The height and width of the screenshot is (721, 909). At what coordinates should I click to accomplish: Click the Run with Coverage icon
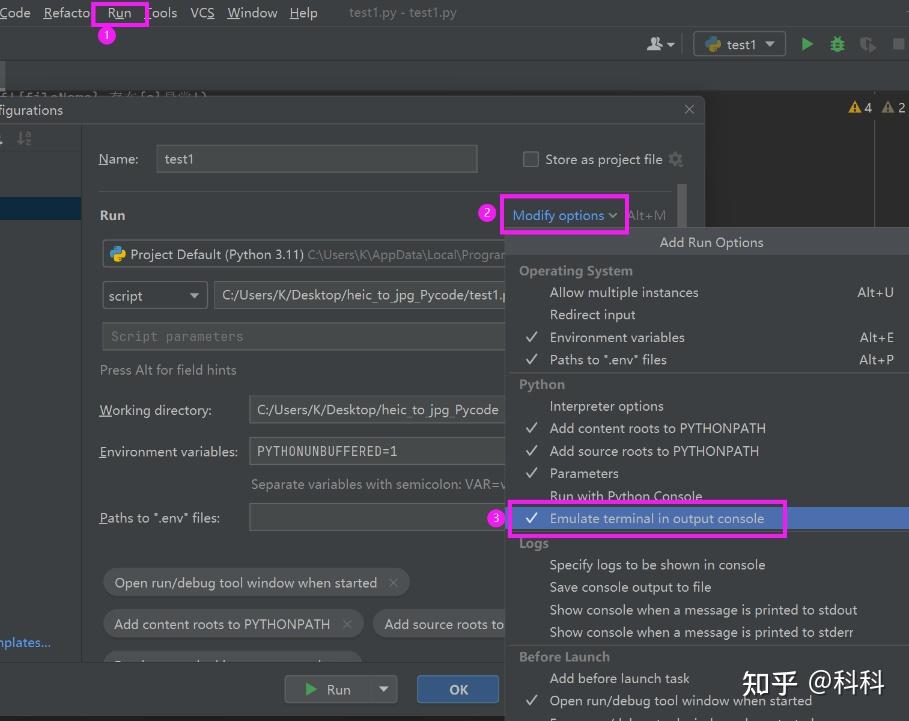tap(867, 44)
